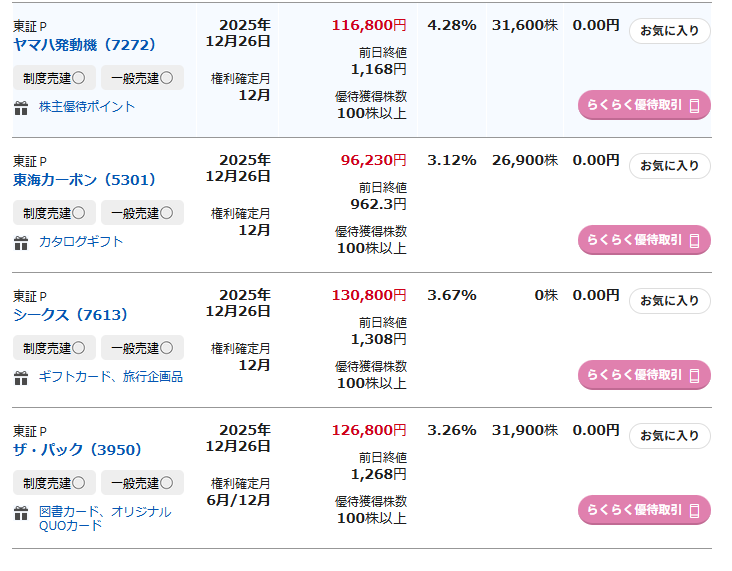Screen dimensions: 732x571
Task: Open ザ・パック (3950) stock link
Action: pos(76,450)
